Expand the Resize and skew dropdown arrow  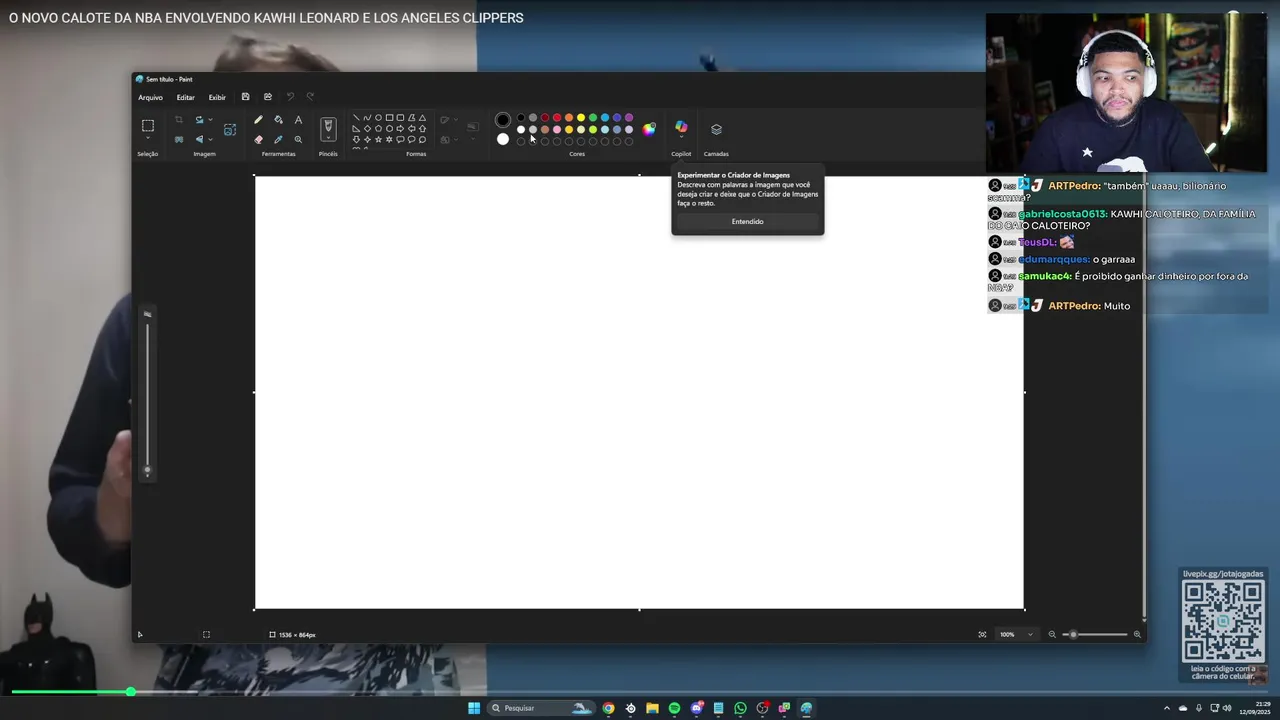tap(210, 119)
